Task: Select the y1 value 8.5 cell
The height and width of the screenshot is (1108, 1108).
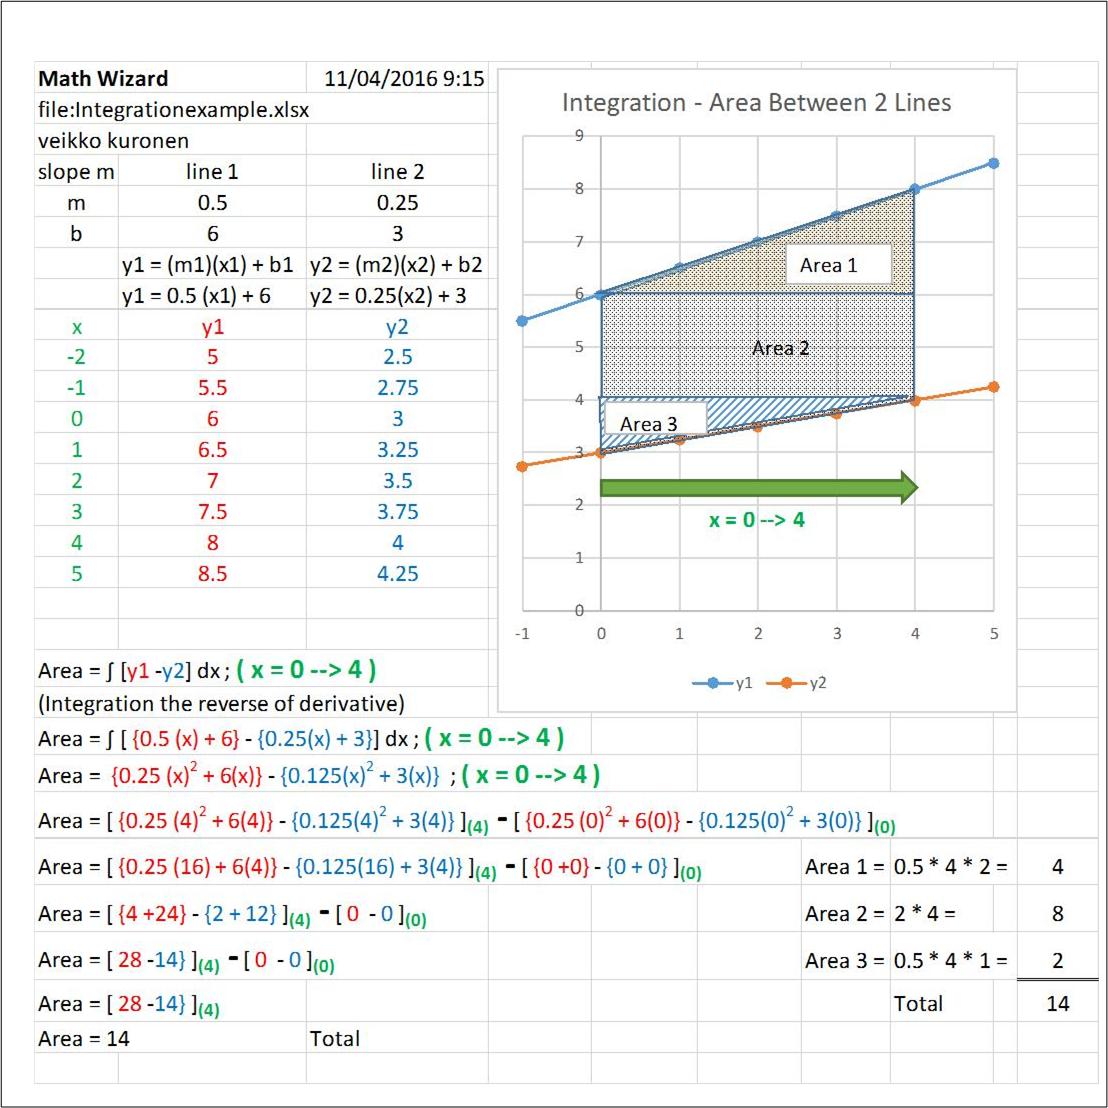Action: [212, 574]
